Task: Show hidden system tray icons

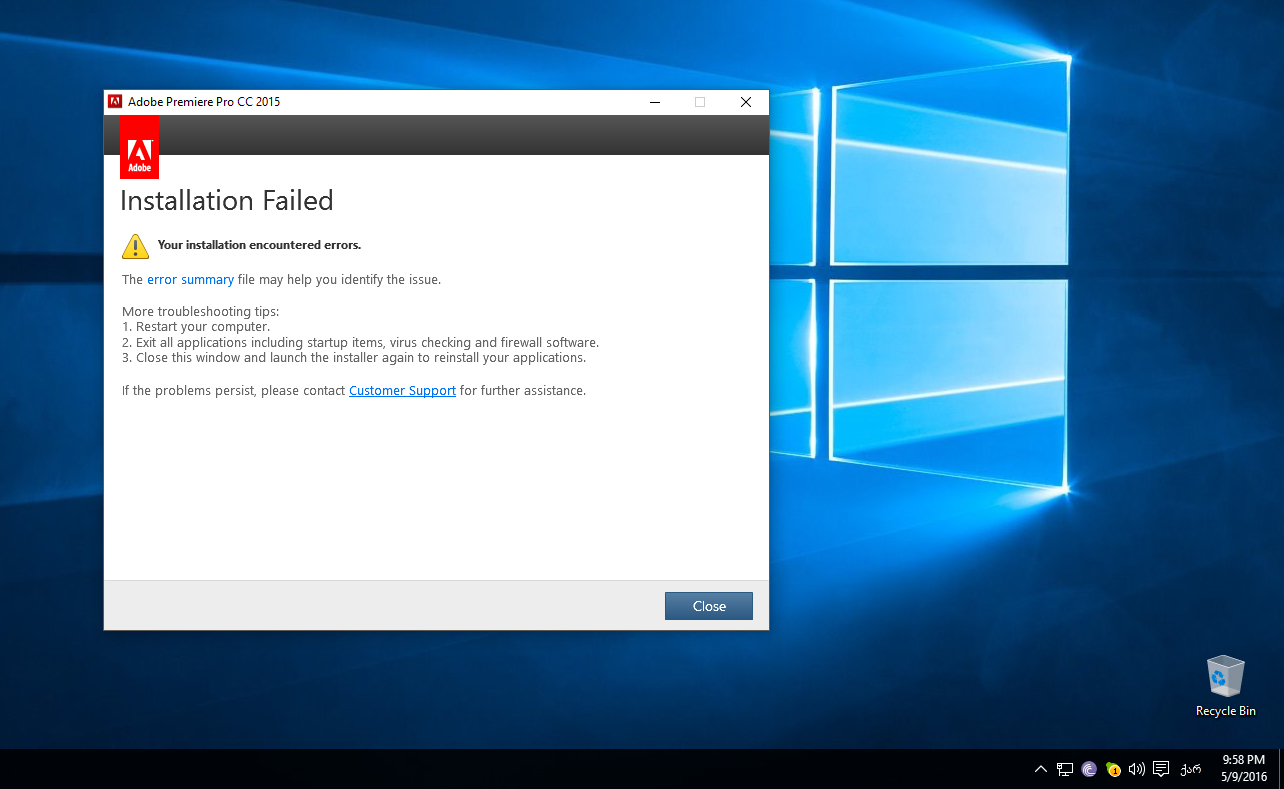Action: point(1040,769)
